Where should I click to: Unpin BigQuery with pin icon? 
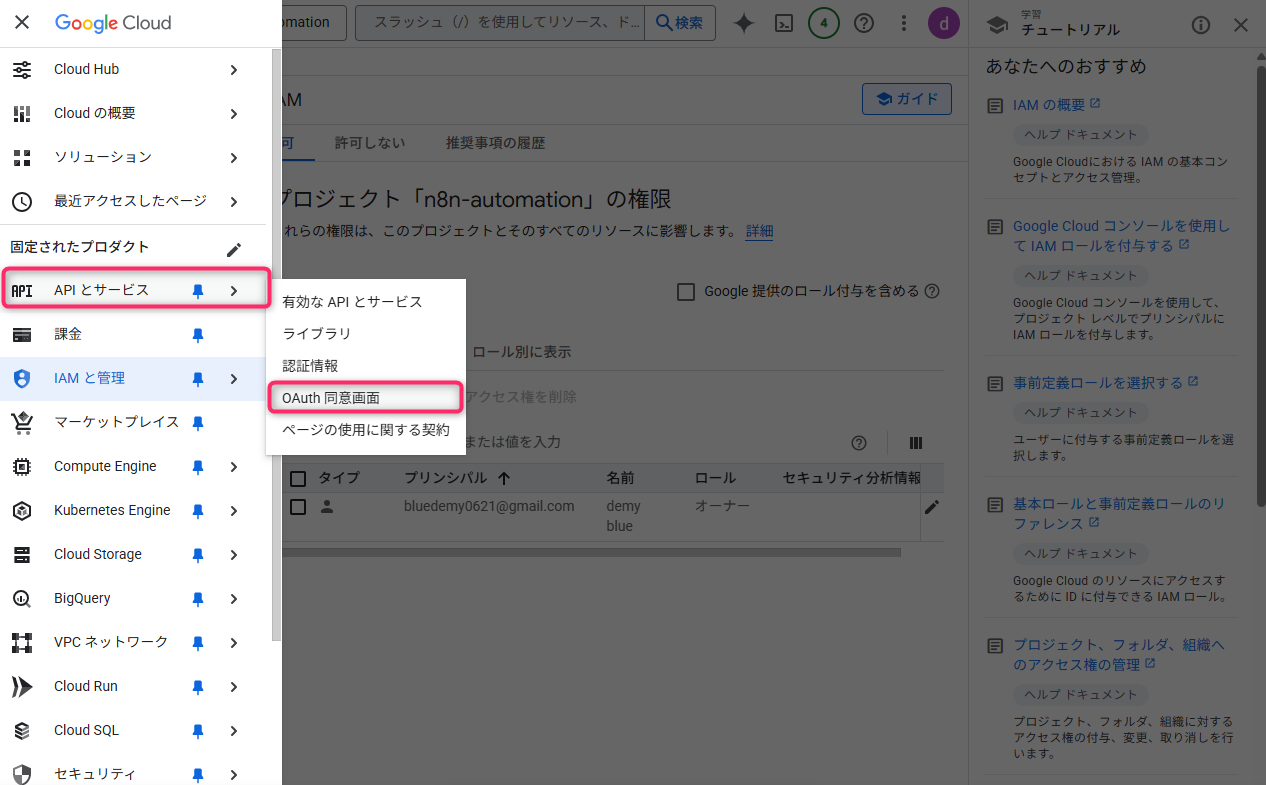coord(198,598)
